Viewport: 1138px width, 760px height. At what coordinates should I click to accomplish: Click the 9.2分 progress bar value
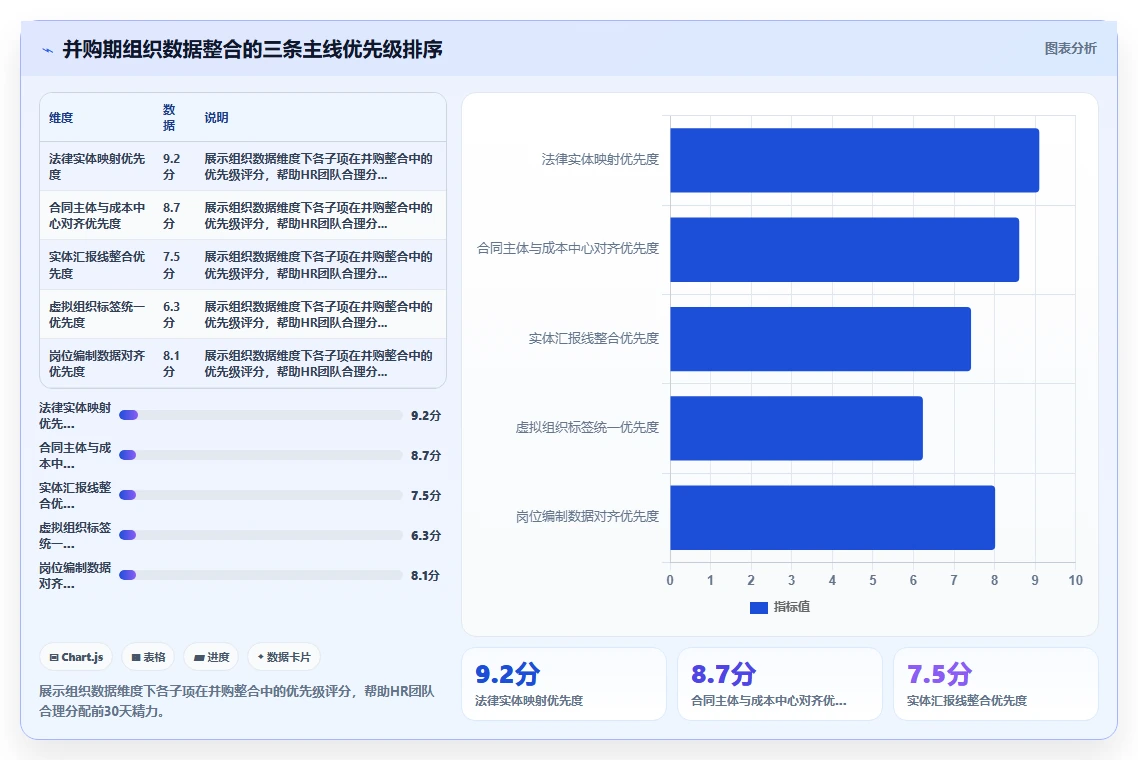[x=426, y=415]
